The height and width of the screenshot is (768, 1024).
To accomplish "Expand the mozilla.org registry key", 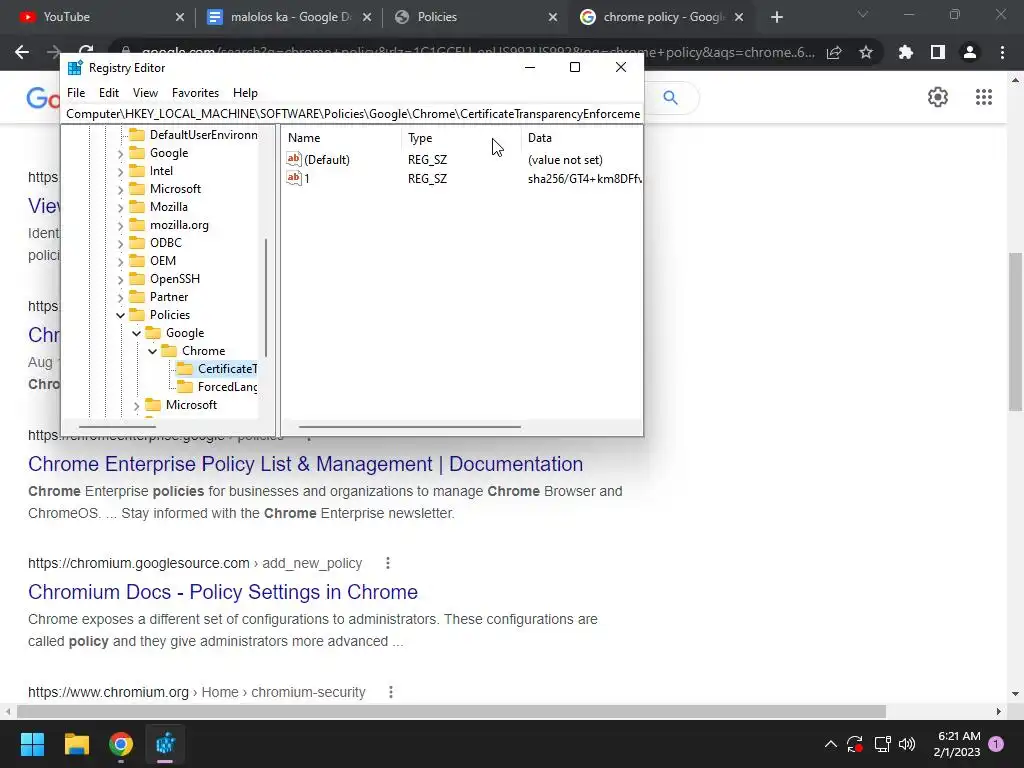I will click(x=120, y=225).
